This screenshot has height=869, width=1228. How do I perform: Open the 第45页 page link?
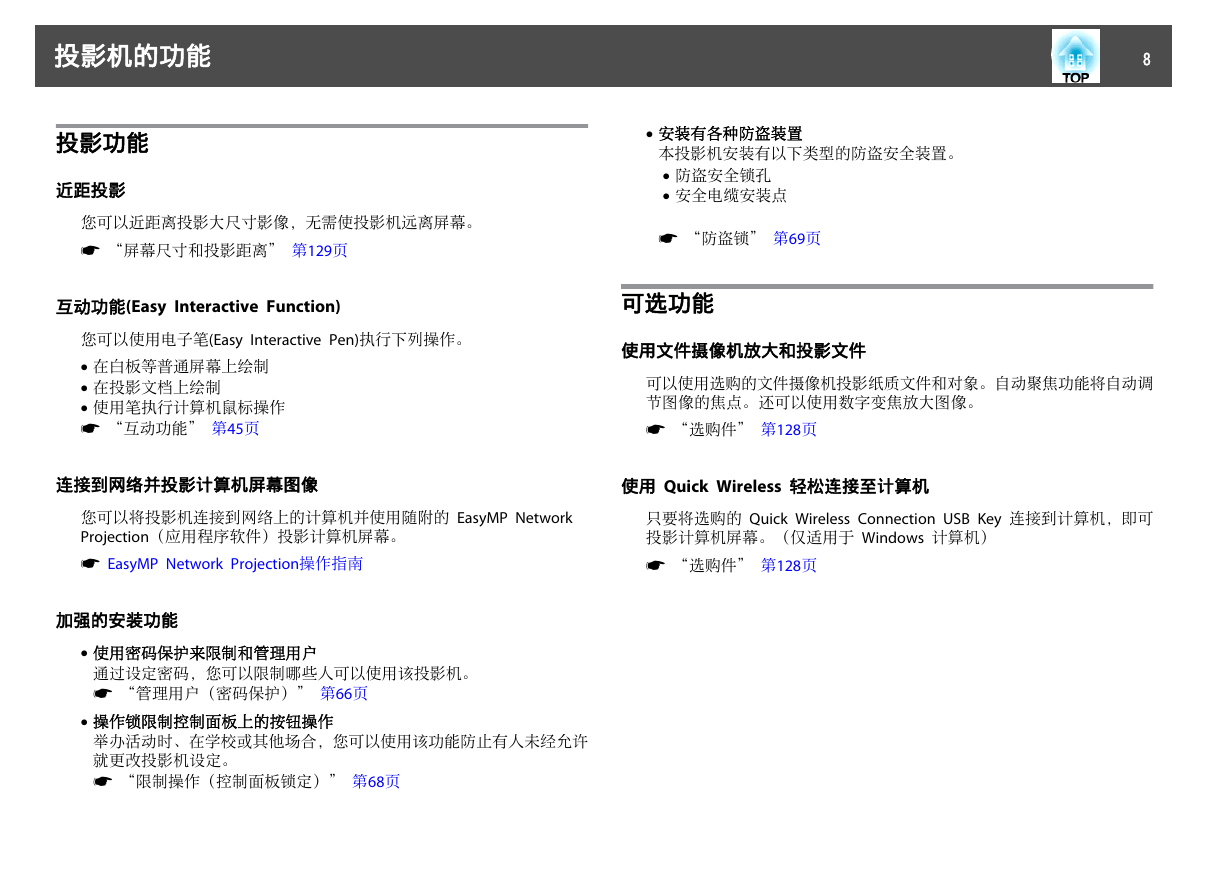[x=236, y=428]
